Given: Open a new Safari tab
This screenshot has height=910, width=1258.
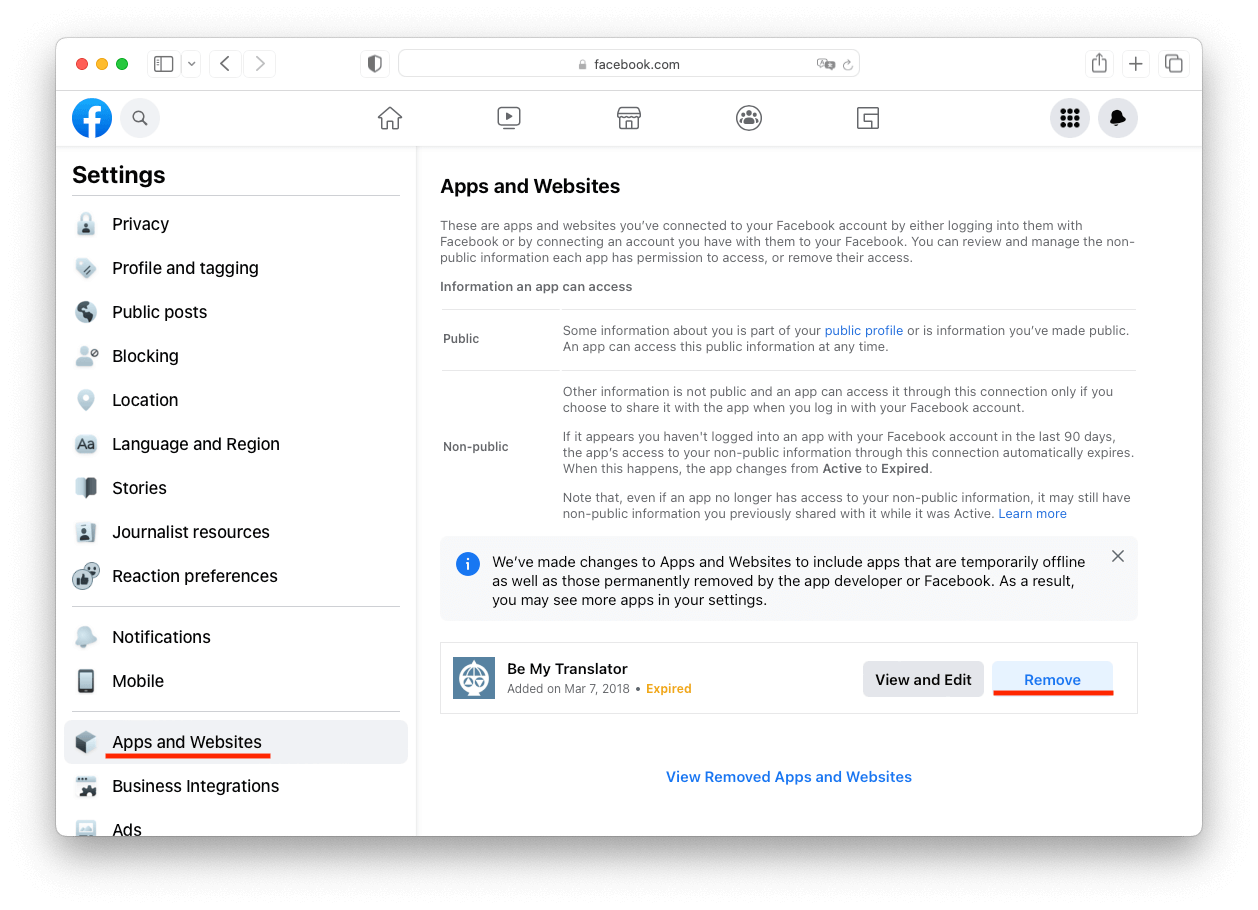Looking at the screenshot, I should tap(1136, 64).
